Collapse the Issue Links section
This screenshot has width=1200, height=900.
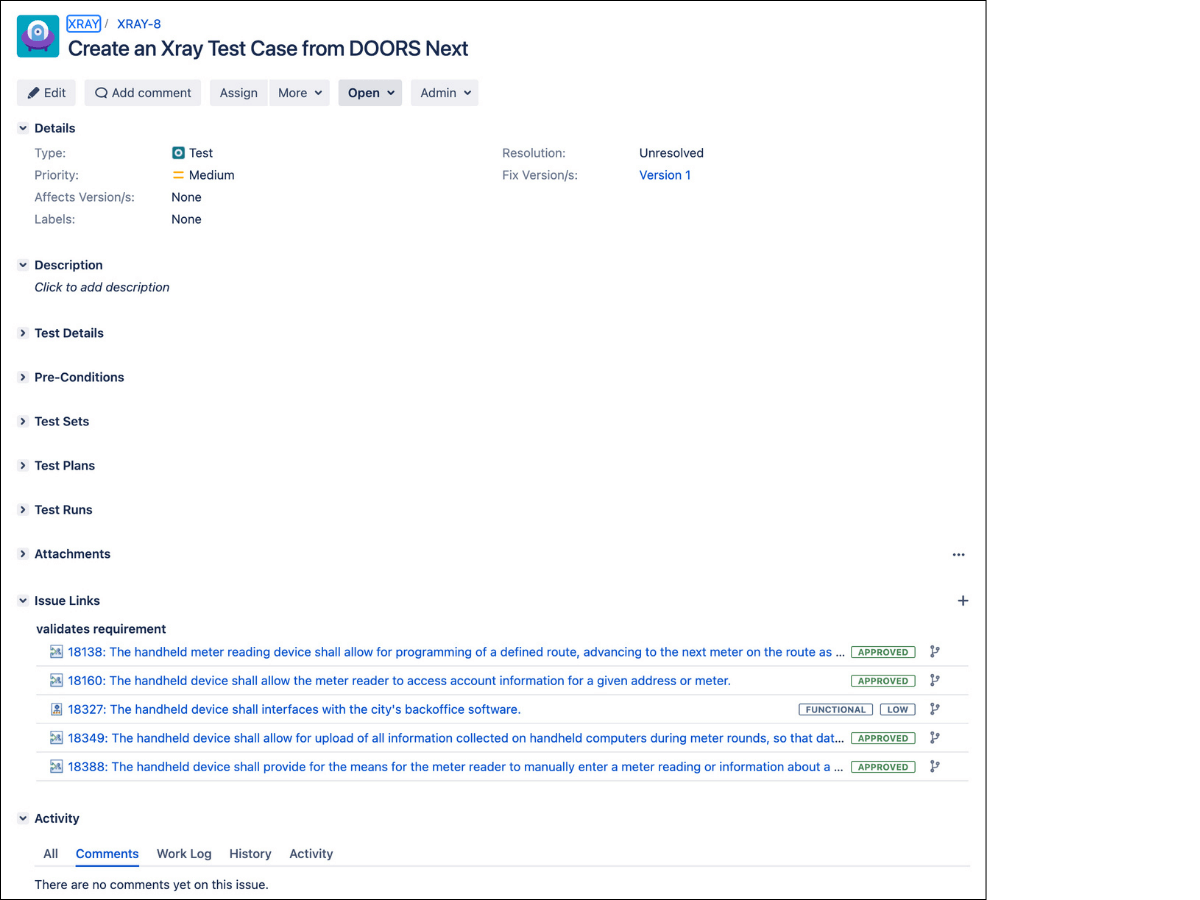click(23, 601)
